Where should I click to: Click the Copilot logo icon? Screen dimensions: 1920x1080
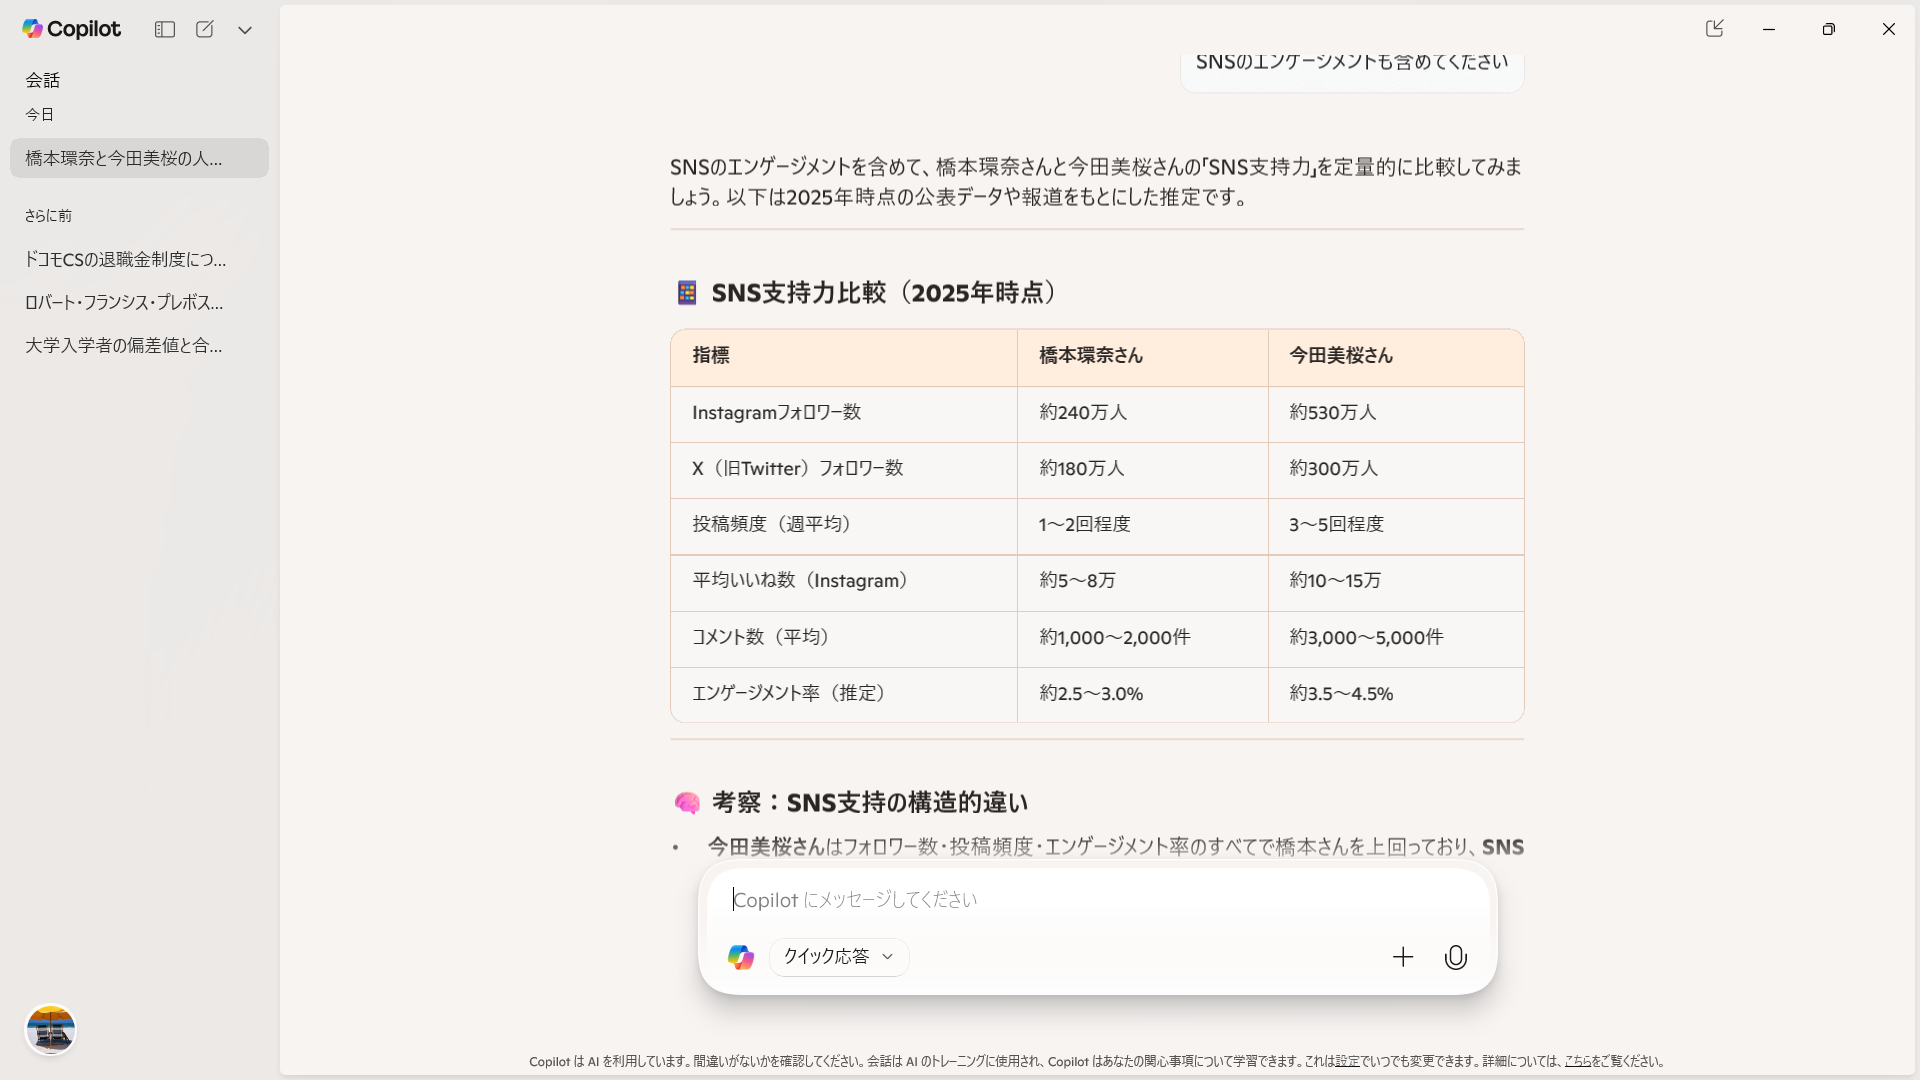click(x=33, y=29)
